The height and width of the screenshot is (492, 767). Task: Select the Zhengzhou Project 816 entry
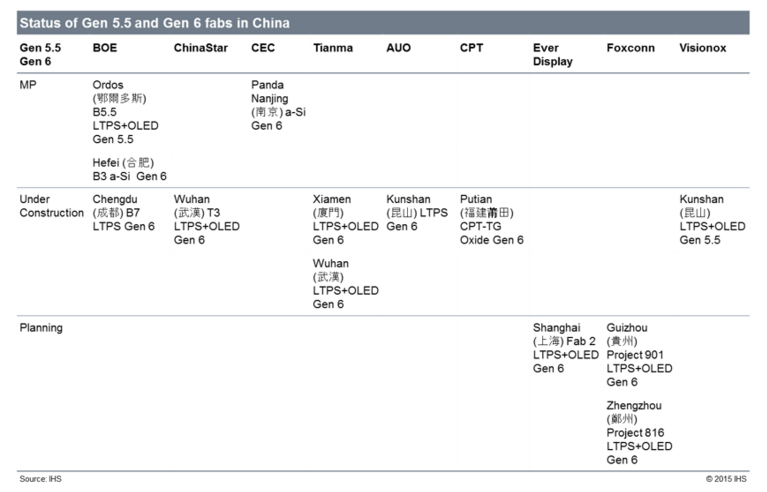click(x=639, y=433)
